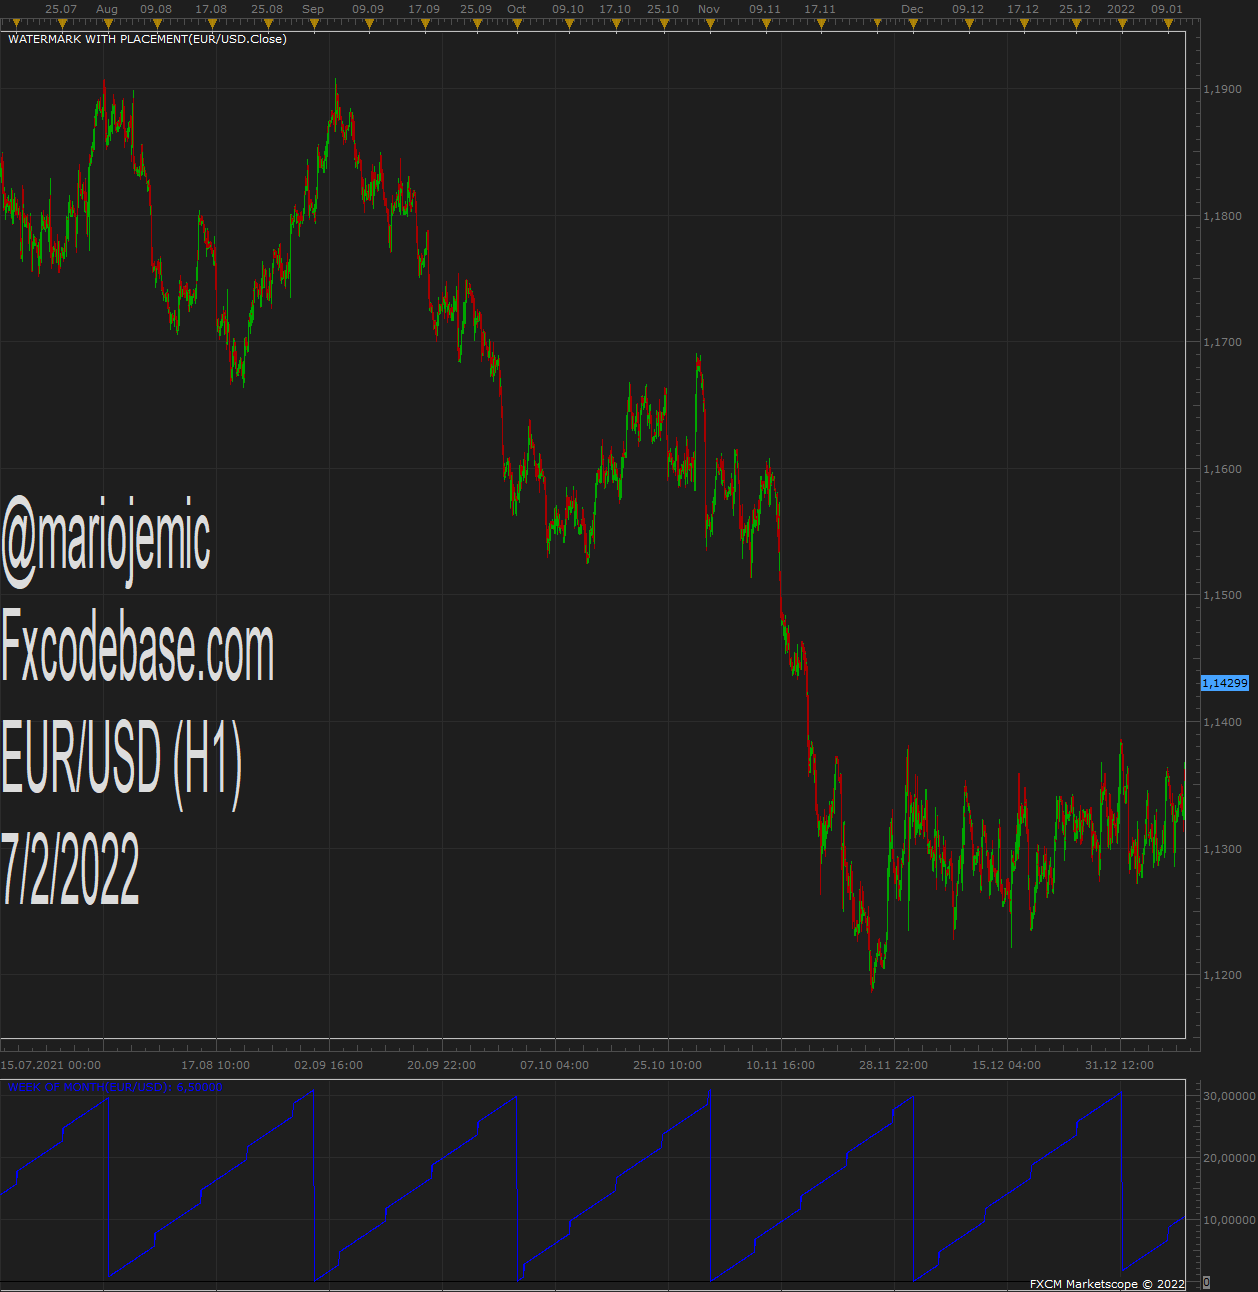Click the 10,00000 indicator scale value

pyautogui.click(x=1229, y=1220)
